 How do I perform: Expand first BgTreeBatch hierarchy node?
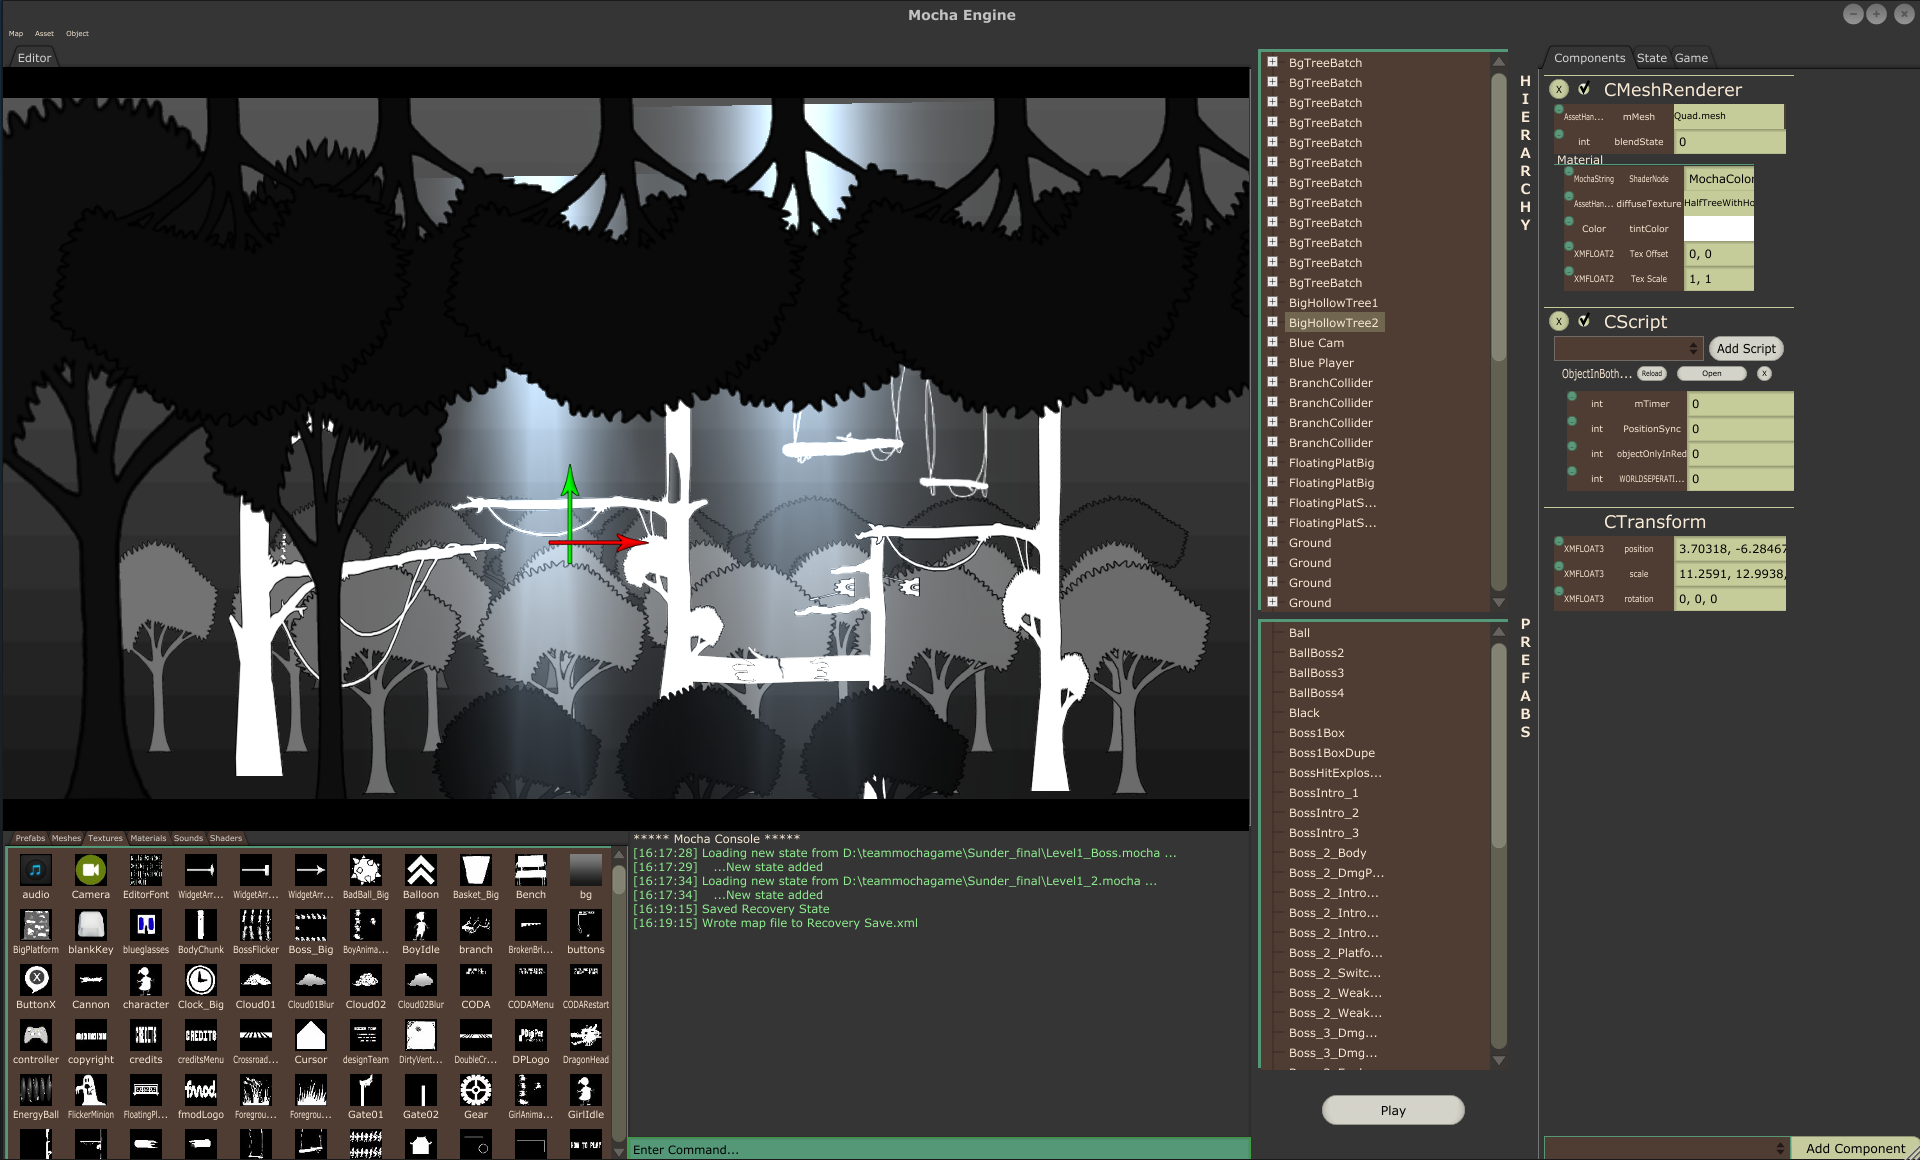coord(1273,62)
